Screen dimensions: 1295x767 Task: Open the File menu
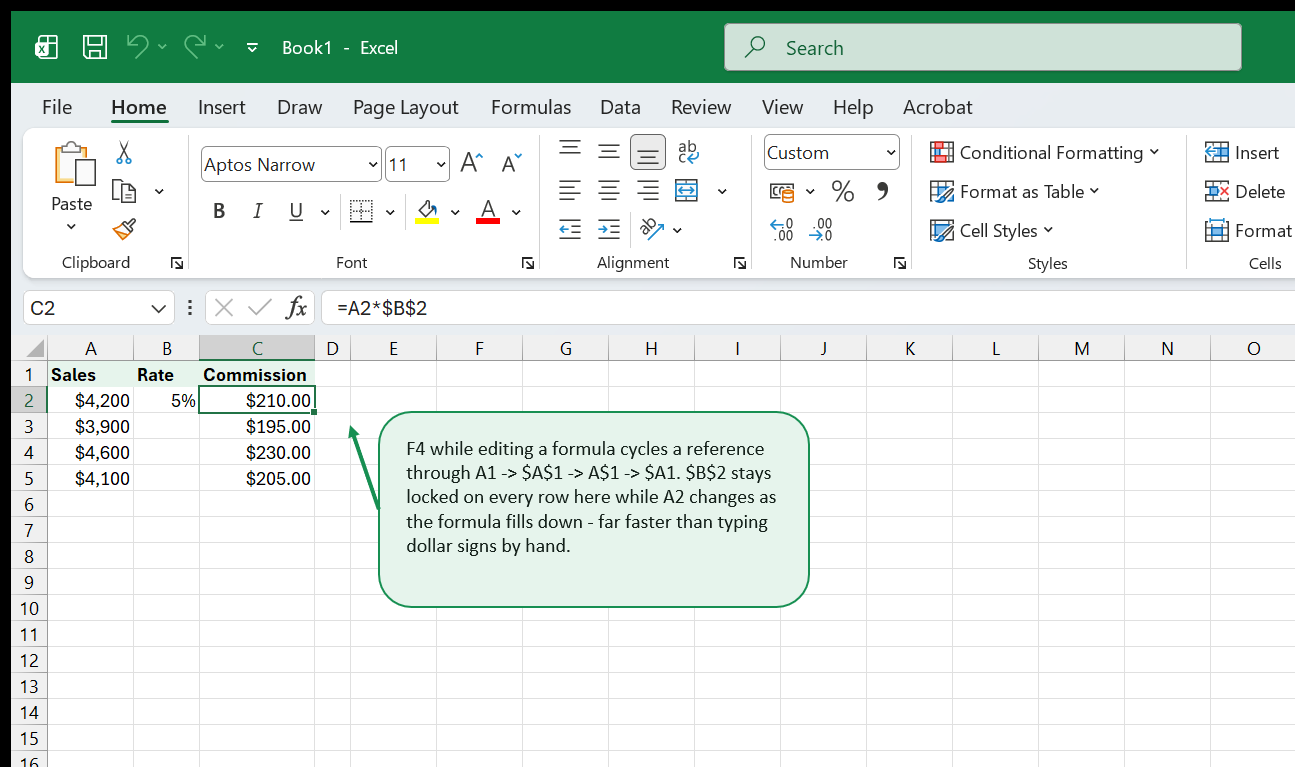click(x=57, y=107)
